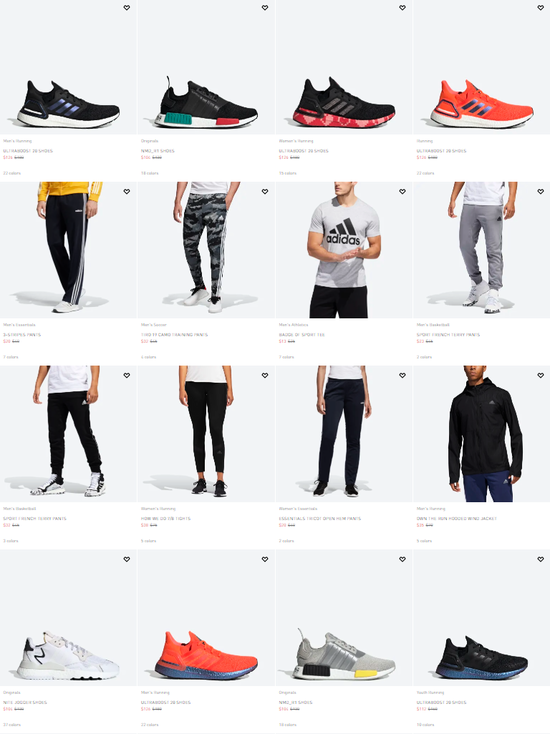Click the wishlist heart on black NMD_R1 shoes
Image resolution: width=550 pixels, height=734 pixels.
click(264, 7)
